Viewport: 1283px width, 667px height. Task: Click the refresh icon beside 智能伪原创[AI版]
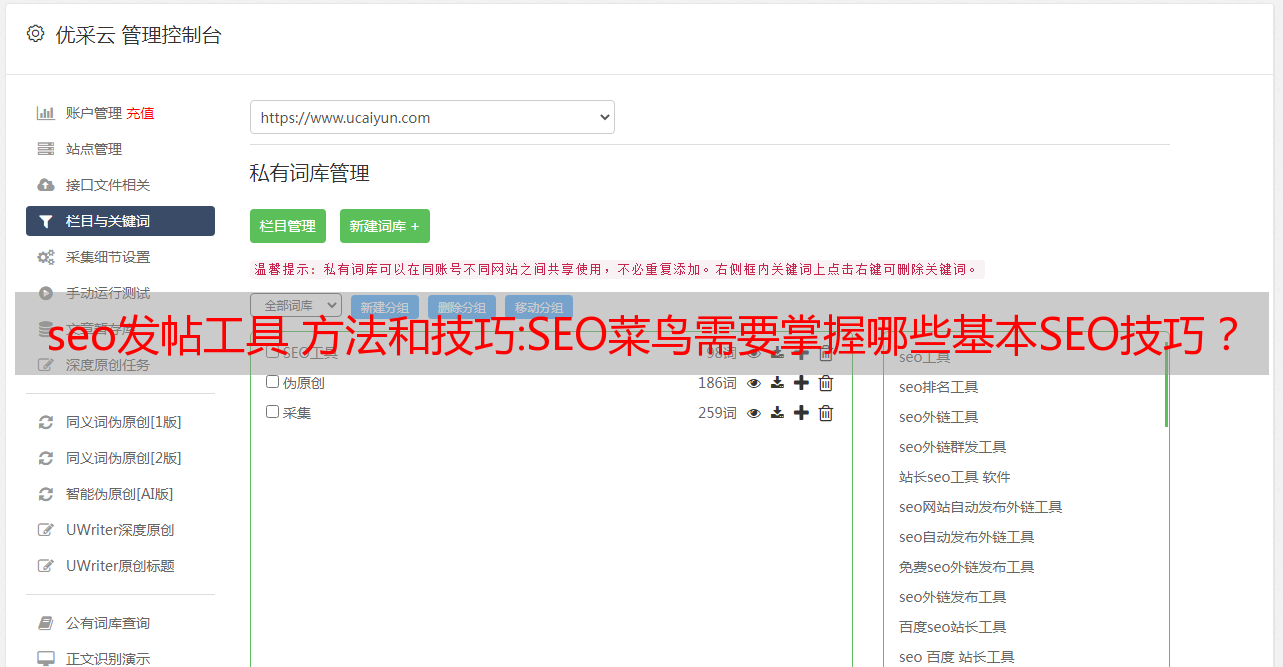[45, 494]
